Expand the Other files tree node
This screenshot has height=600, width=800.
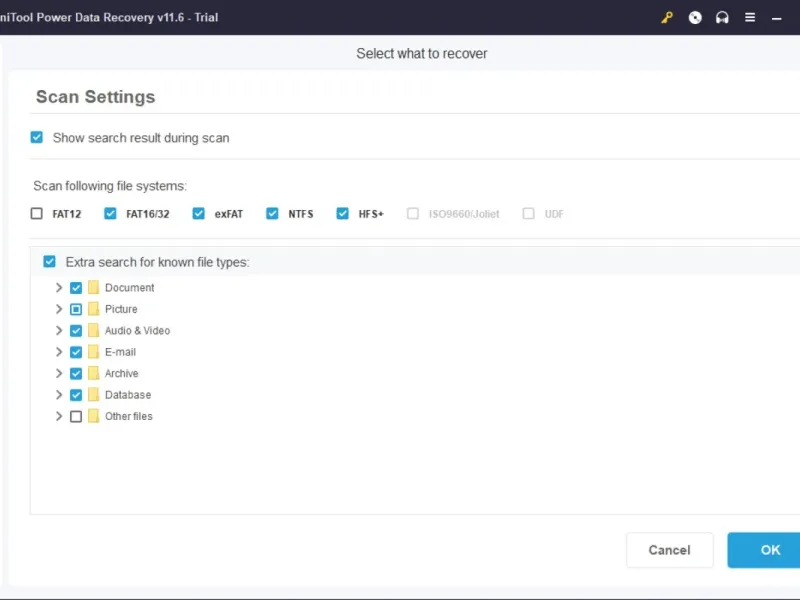pyautogui.click(x=59, y=416)
